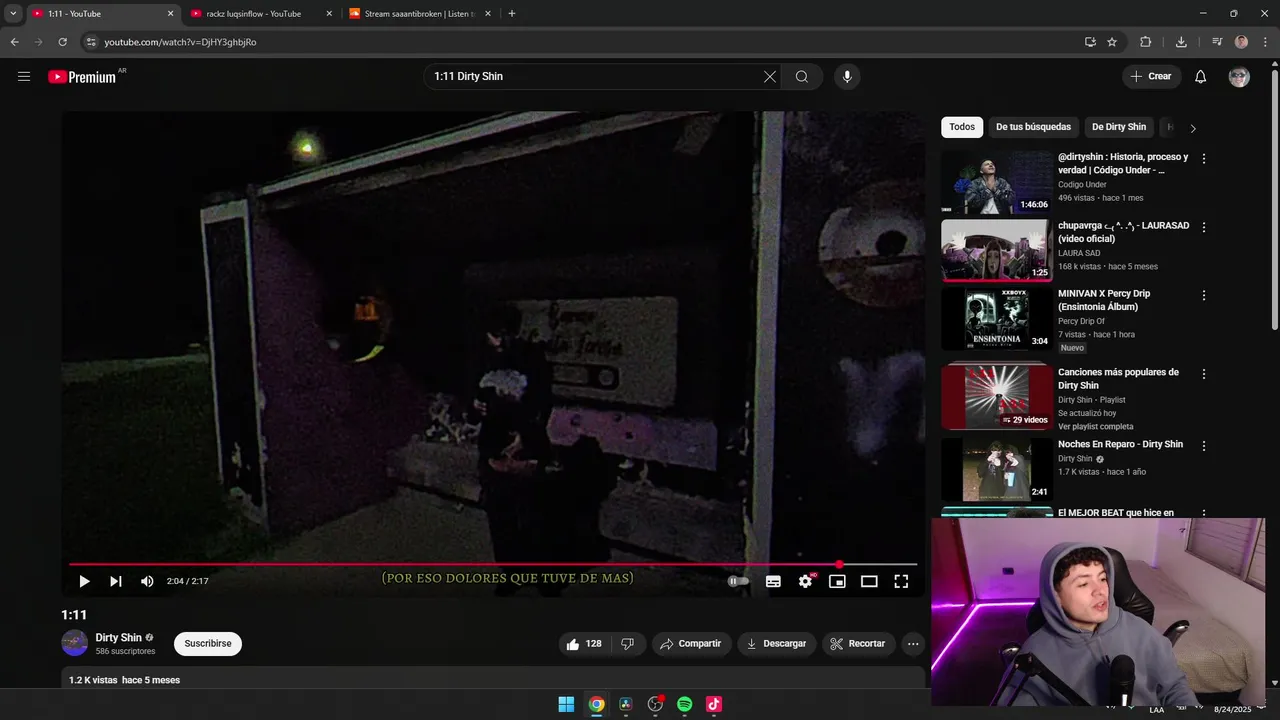1280x720 pixels.
Task: Open the browser downloads icon
Action: [x=1181, y=42]
